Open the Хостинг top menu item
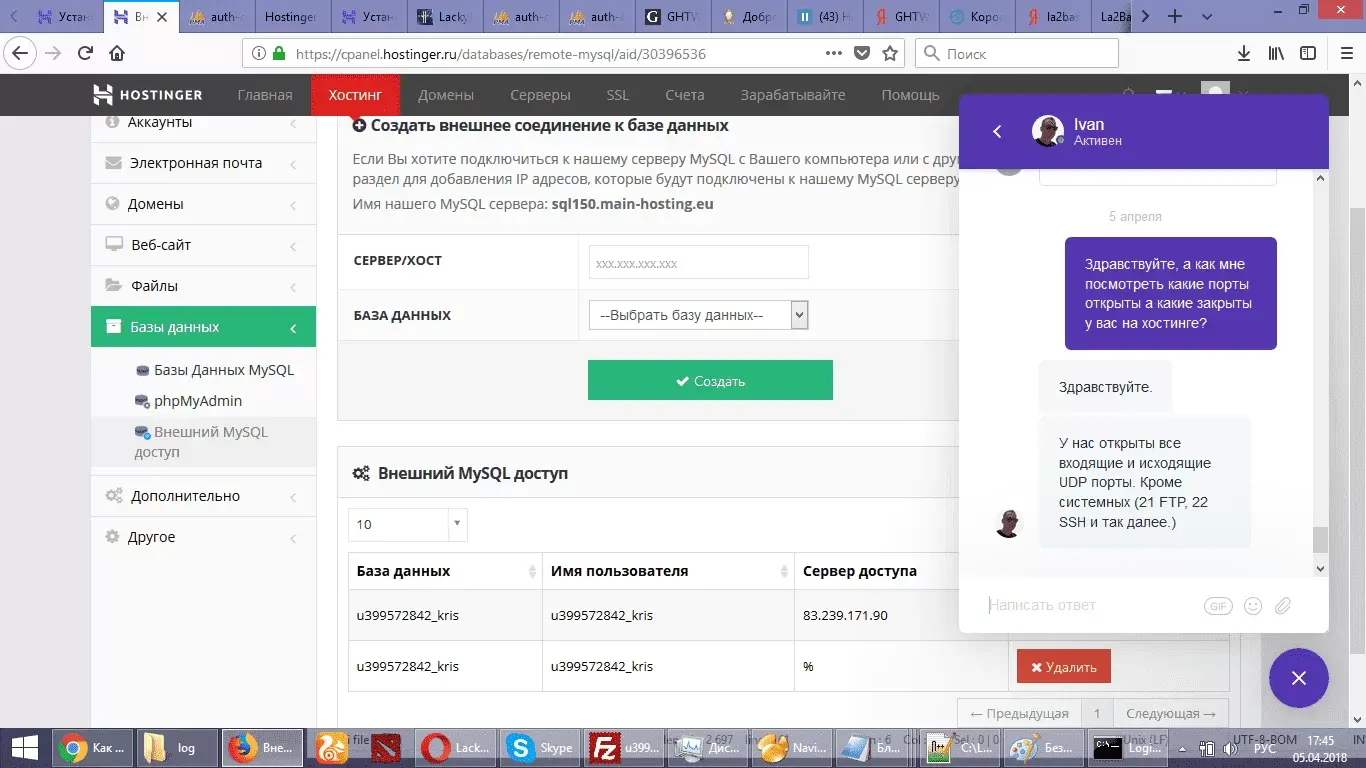Viewport: 1366px width, 768px height. pyautogui.click(x=355, y=95)
